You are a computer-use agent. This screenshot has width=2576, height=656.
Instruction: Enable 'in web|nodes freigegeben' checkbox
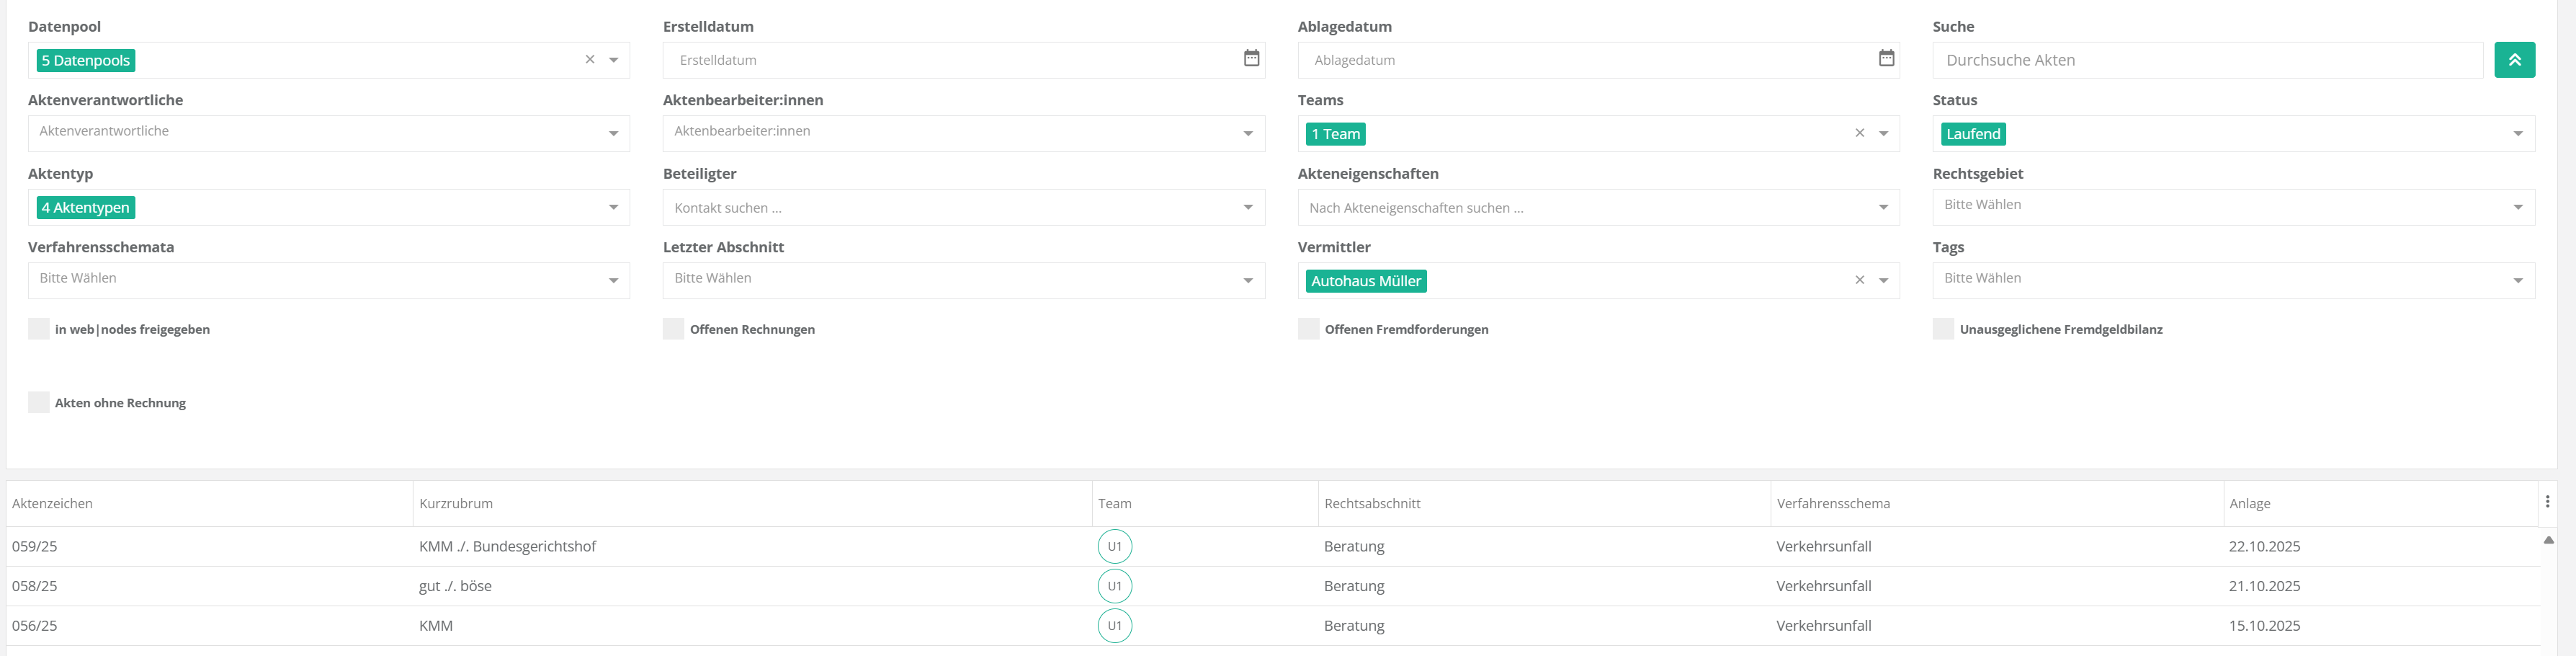[39, 329]
